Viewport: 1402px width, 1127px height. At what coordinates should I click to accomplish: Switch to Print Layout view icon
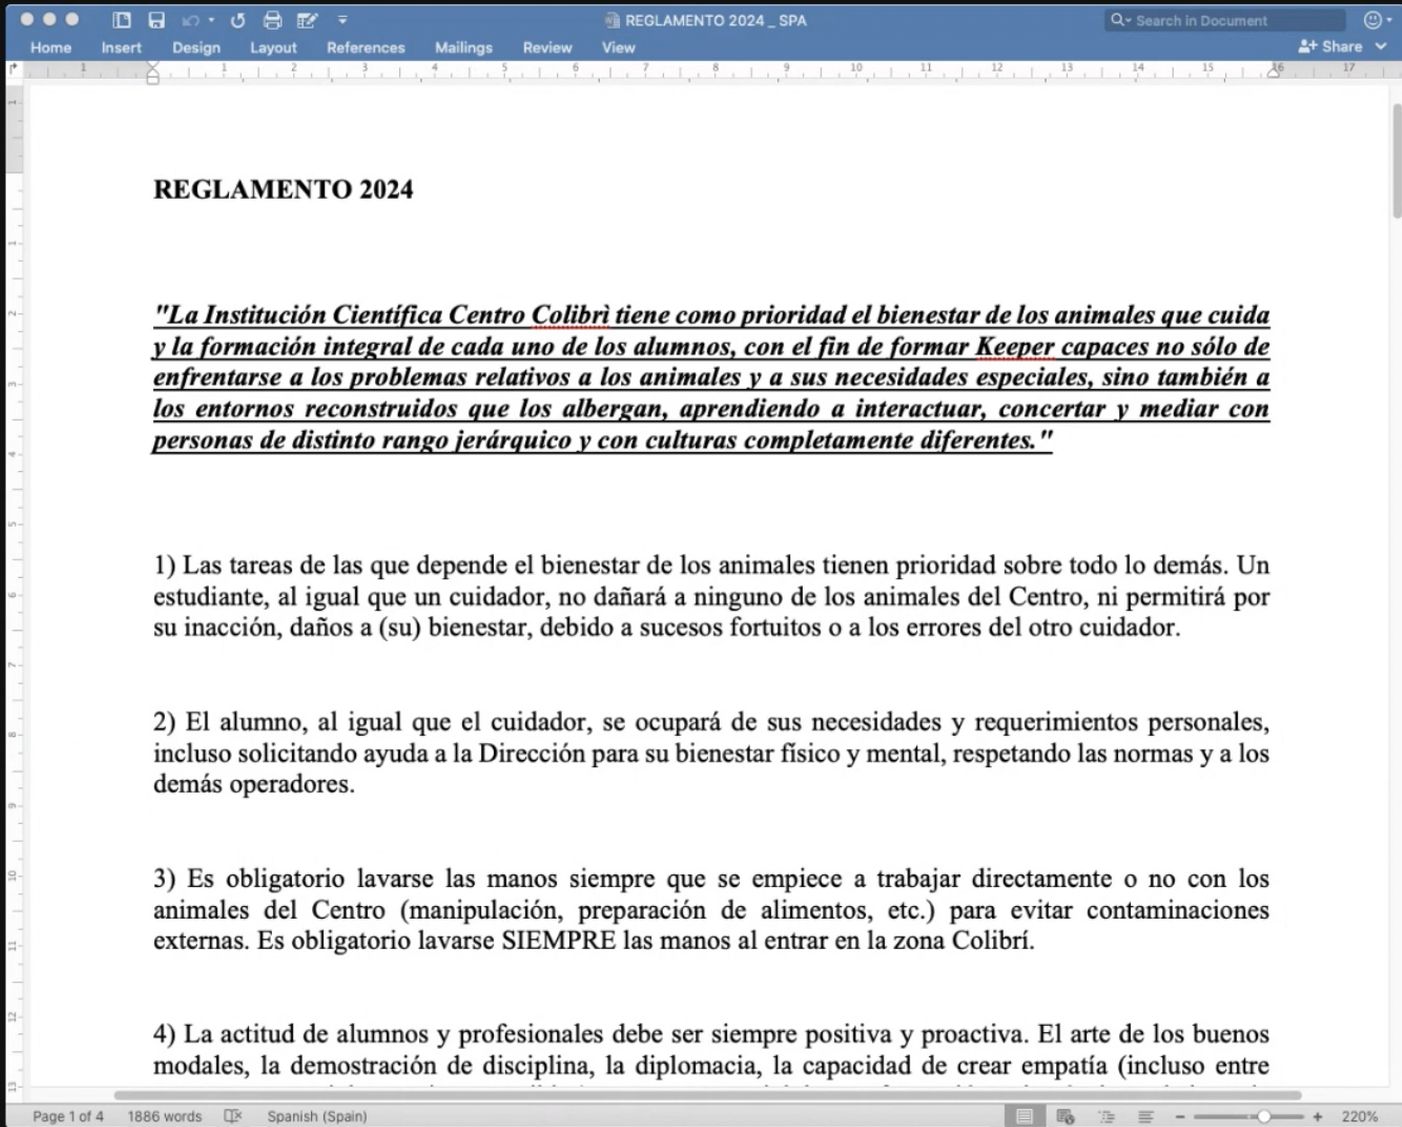[1025, 1116]
